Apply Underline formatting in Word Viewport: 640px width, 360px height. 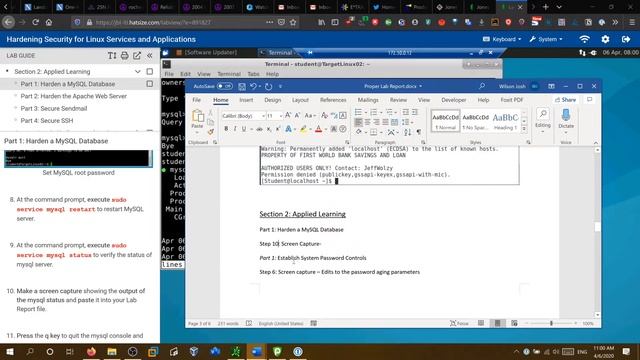click(x=244, y=129)
